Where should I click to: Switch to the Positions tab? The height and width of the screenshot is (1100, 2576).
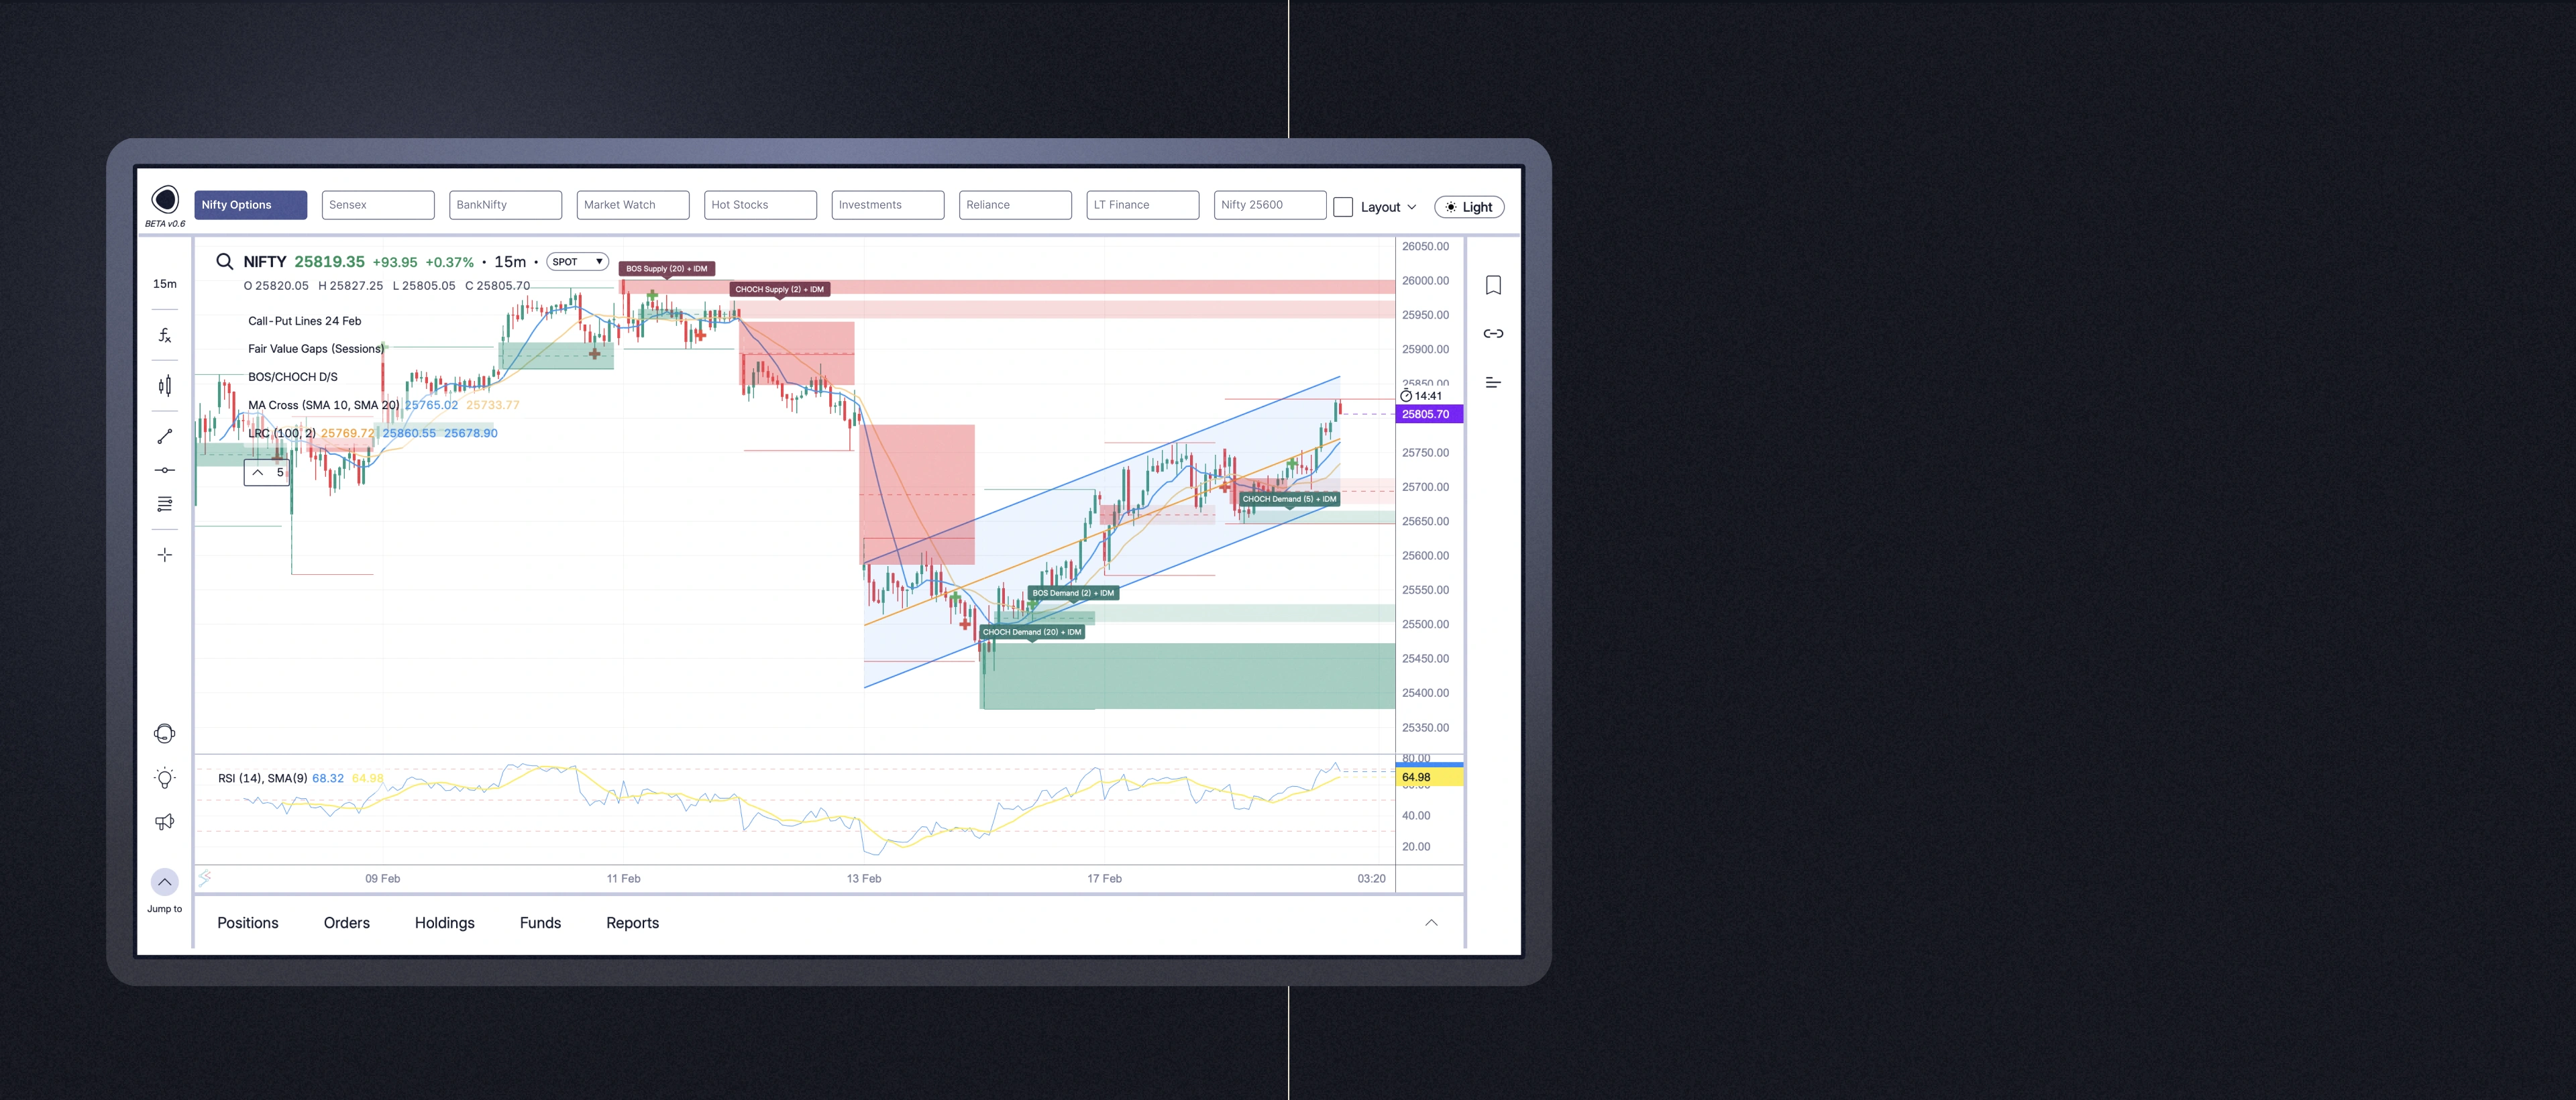point(248,922)
